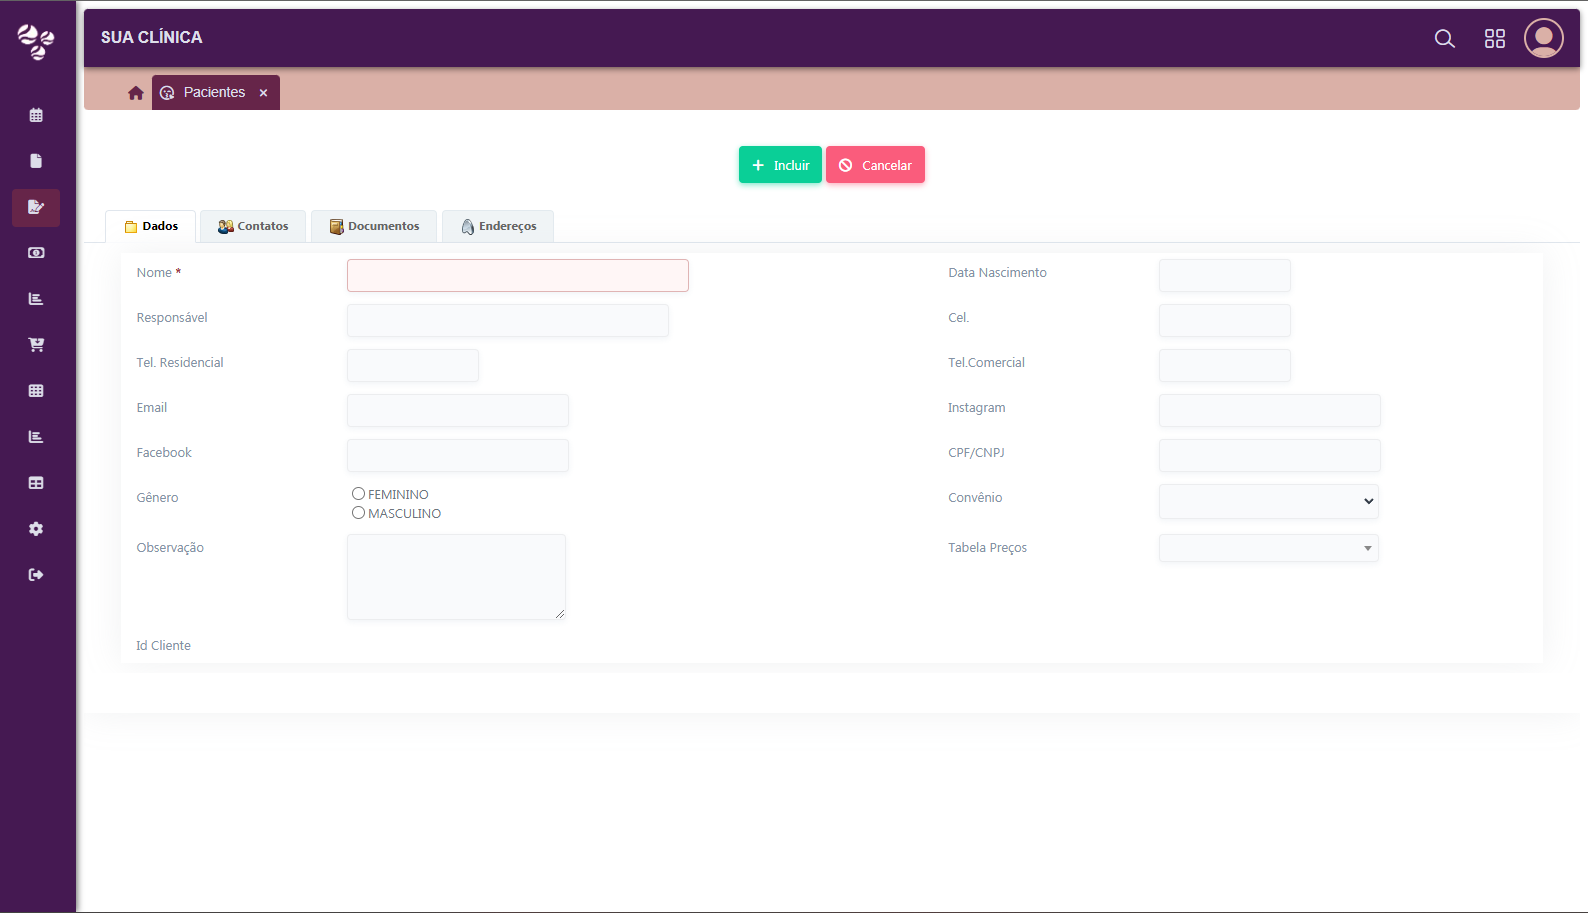
Task: Open the search magnifier in header
Action: pos(1444,39)
